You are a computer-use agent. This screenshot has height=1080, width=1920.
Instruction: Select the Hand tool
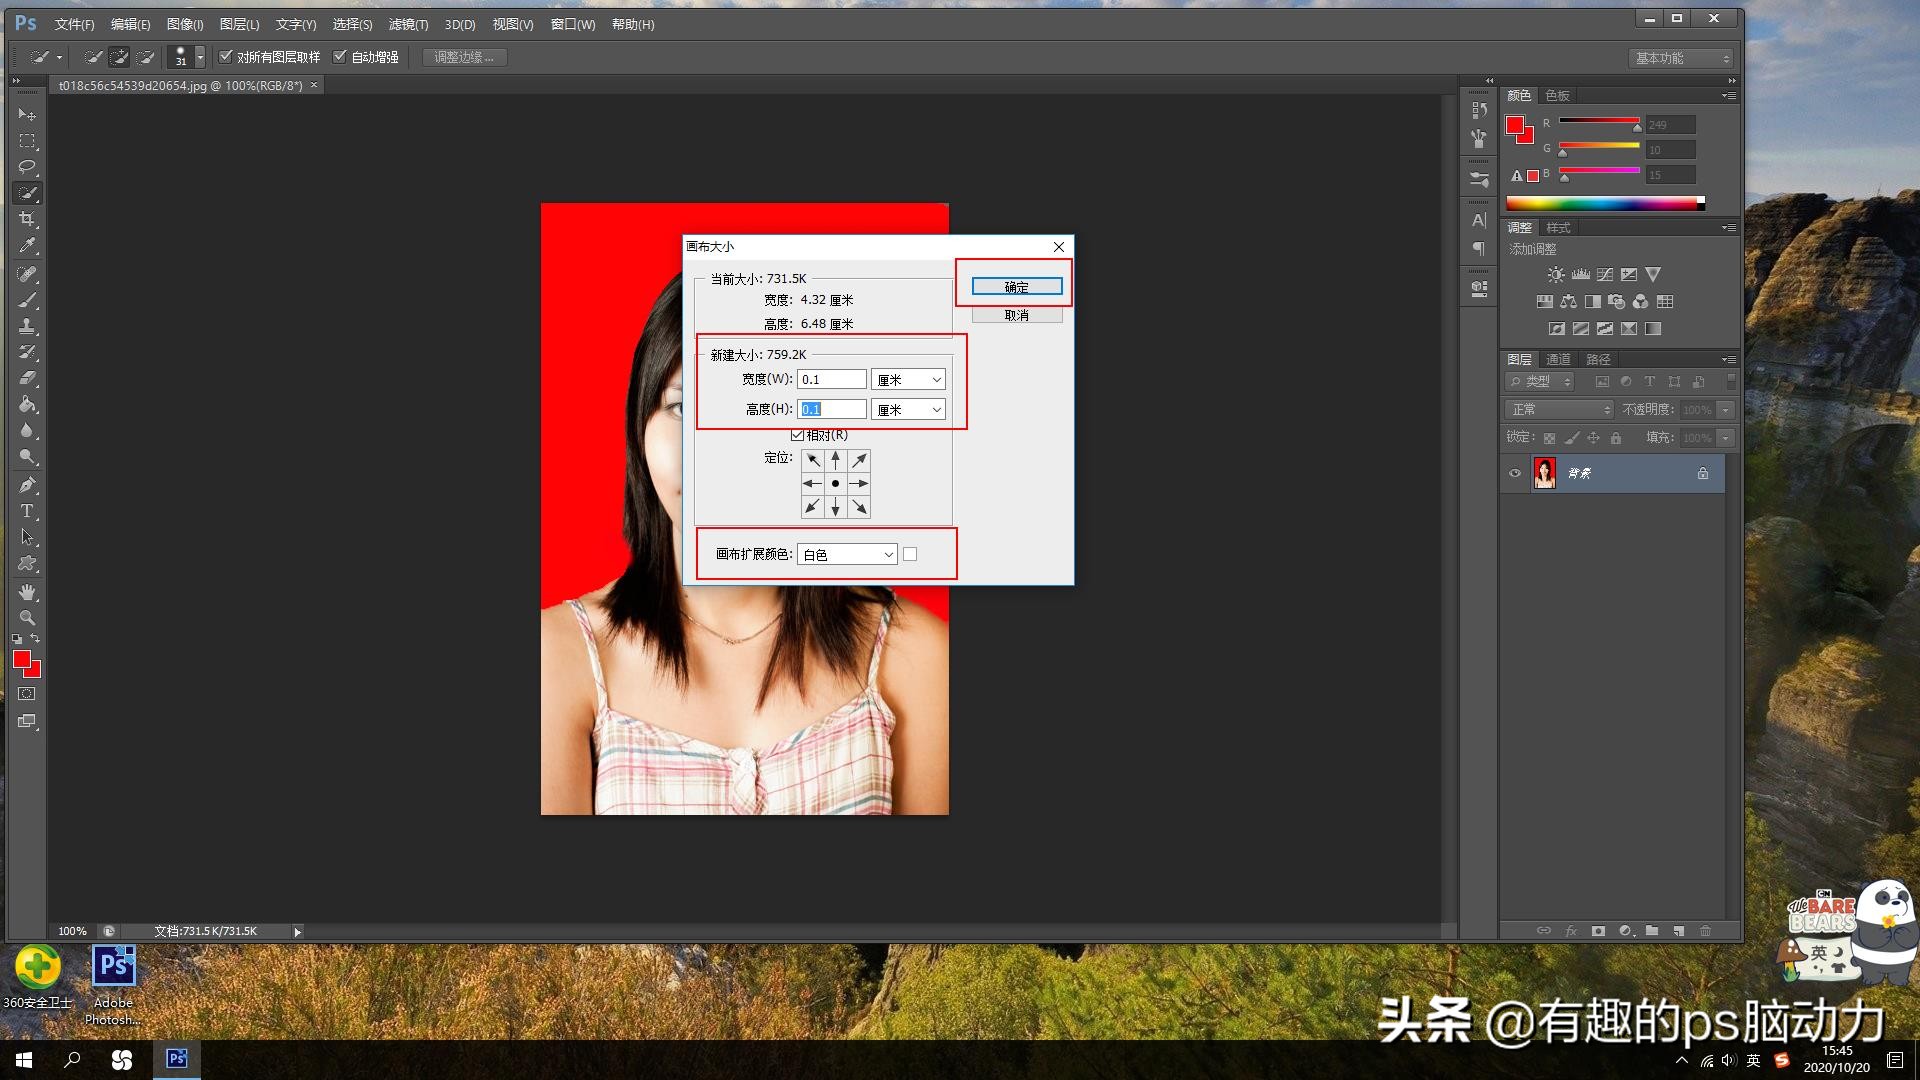27,591
